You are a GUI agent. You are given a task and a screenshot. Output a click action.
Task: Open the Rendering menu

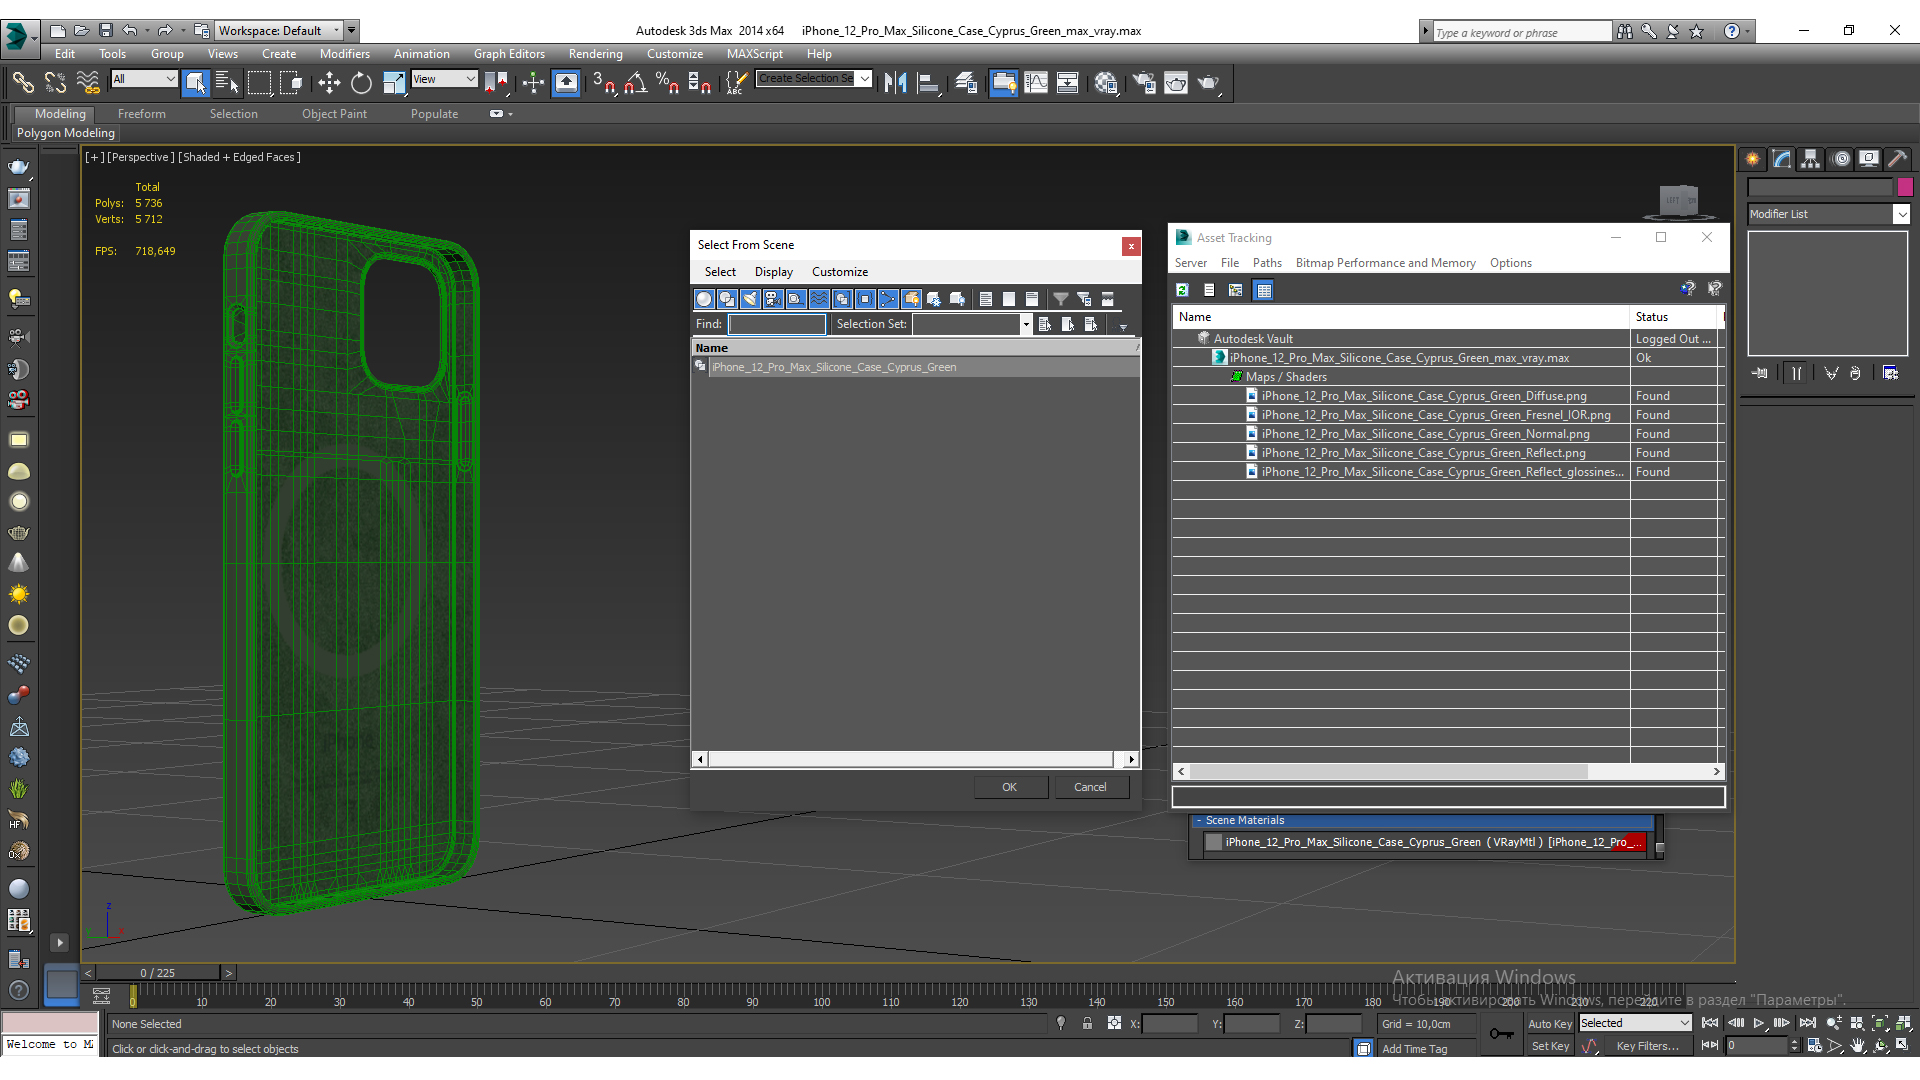click(595, 54)
